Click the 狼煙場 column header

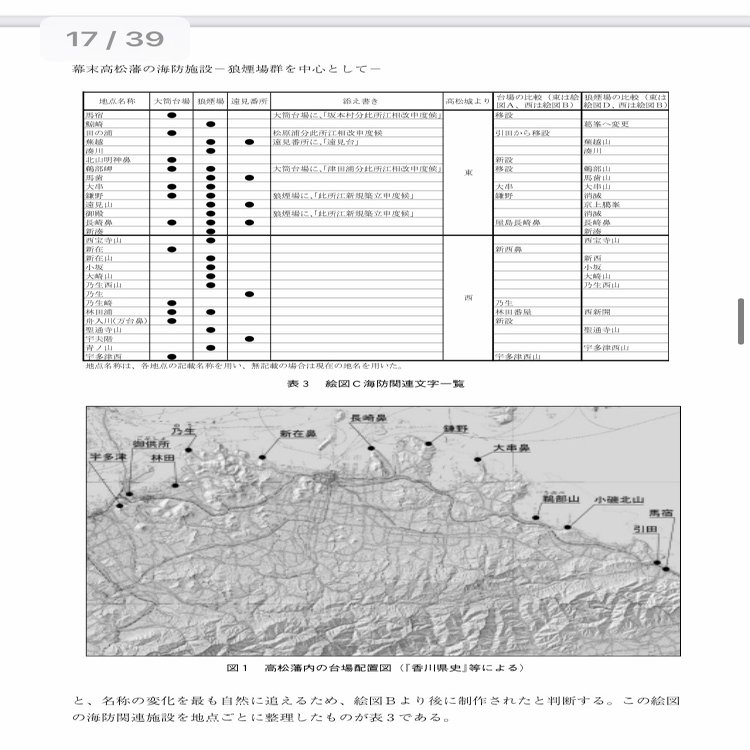coord(210,101)
